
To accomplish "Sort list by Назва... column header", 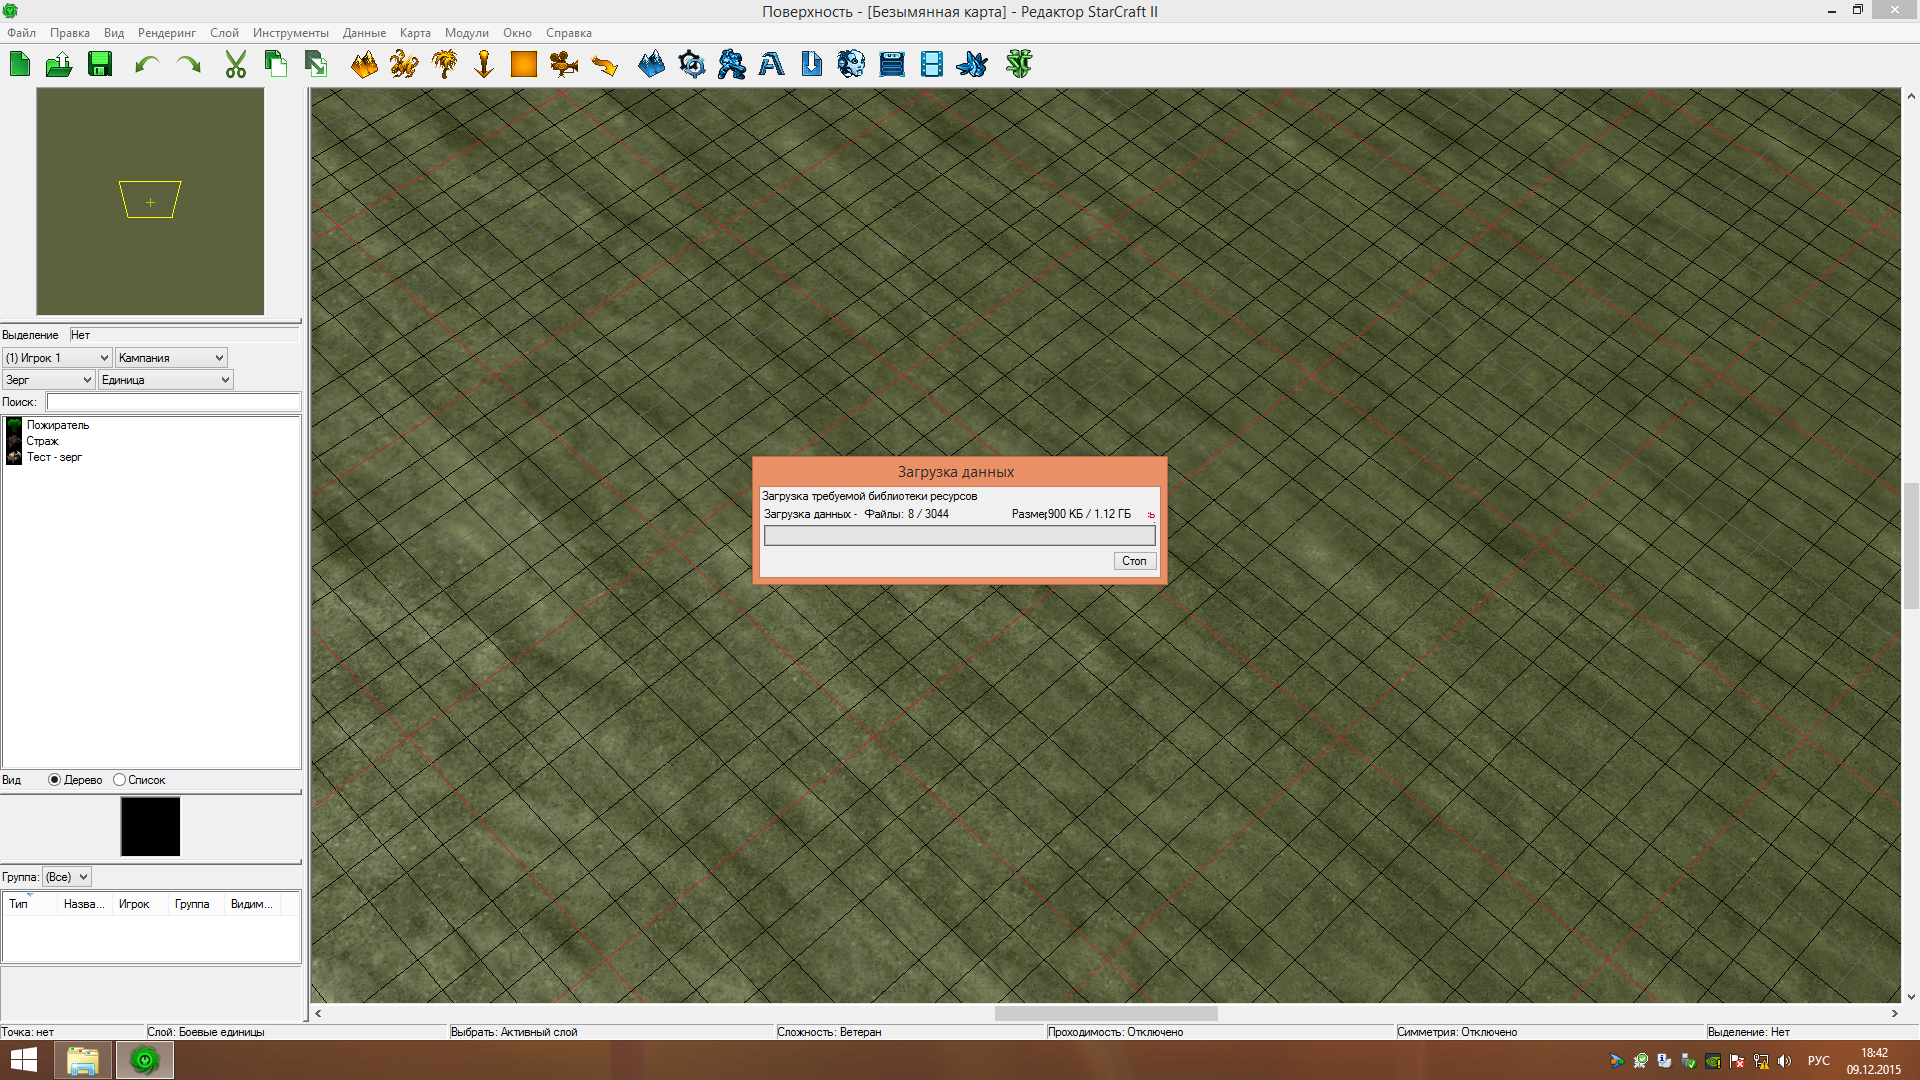I will click(x=84, y=904).
